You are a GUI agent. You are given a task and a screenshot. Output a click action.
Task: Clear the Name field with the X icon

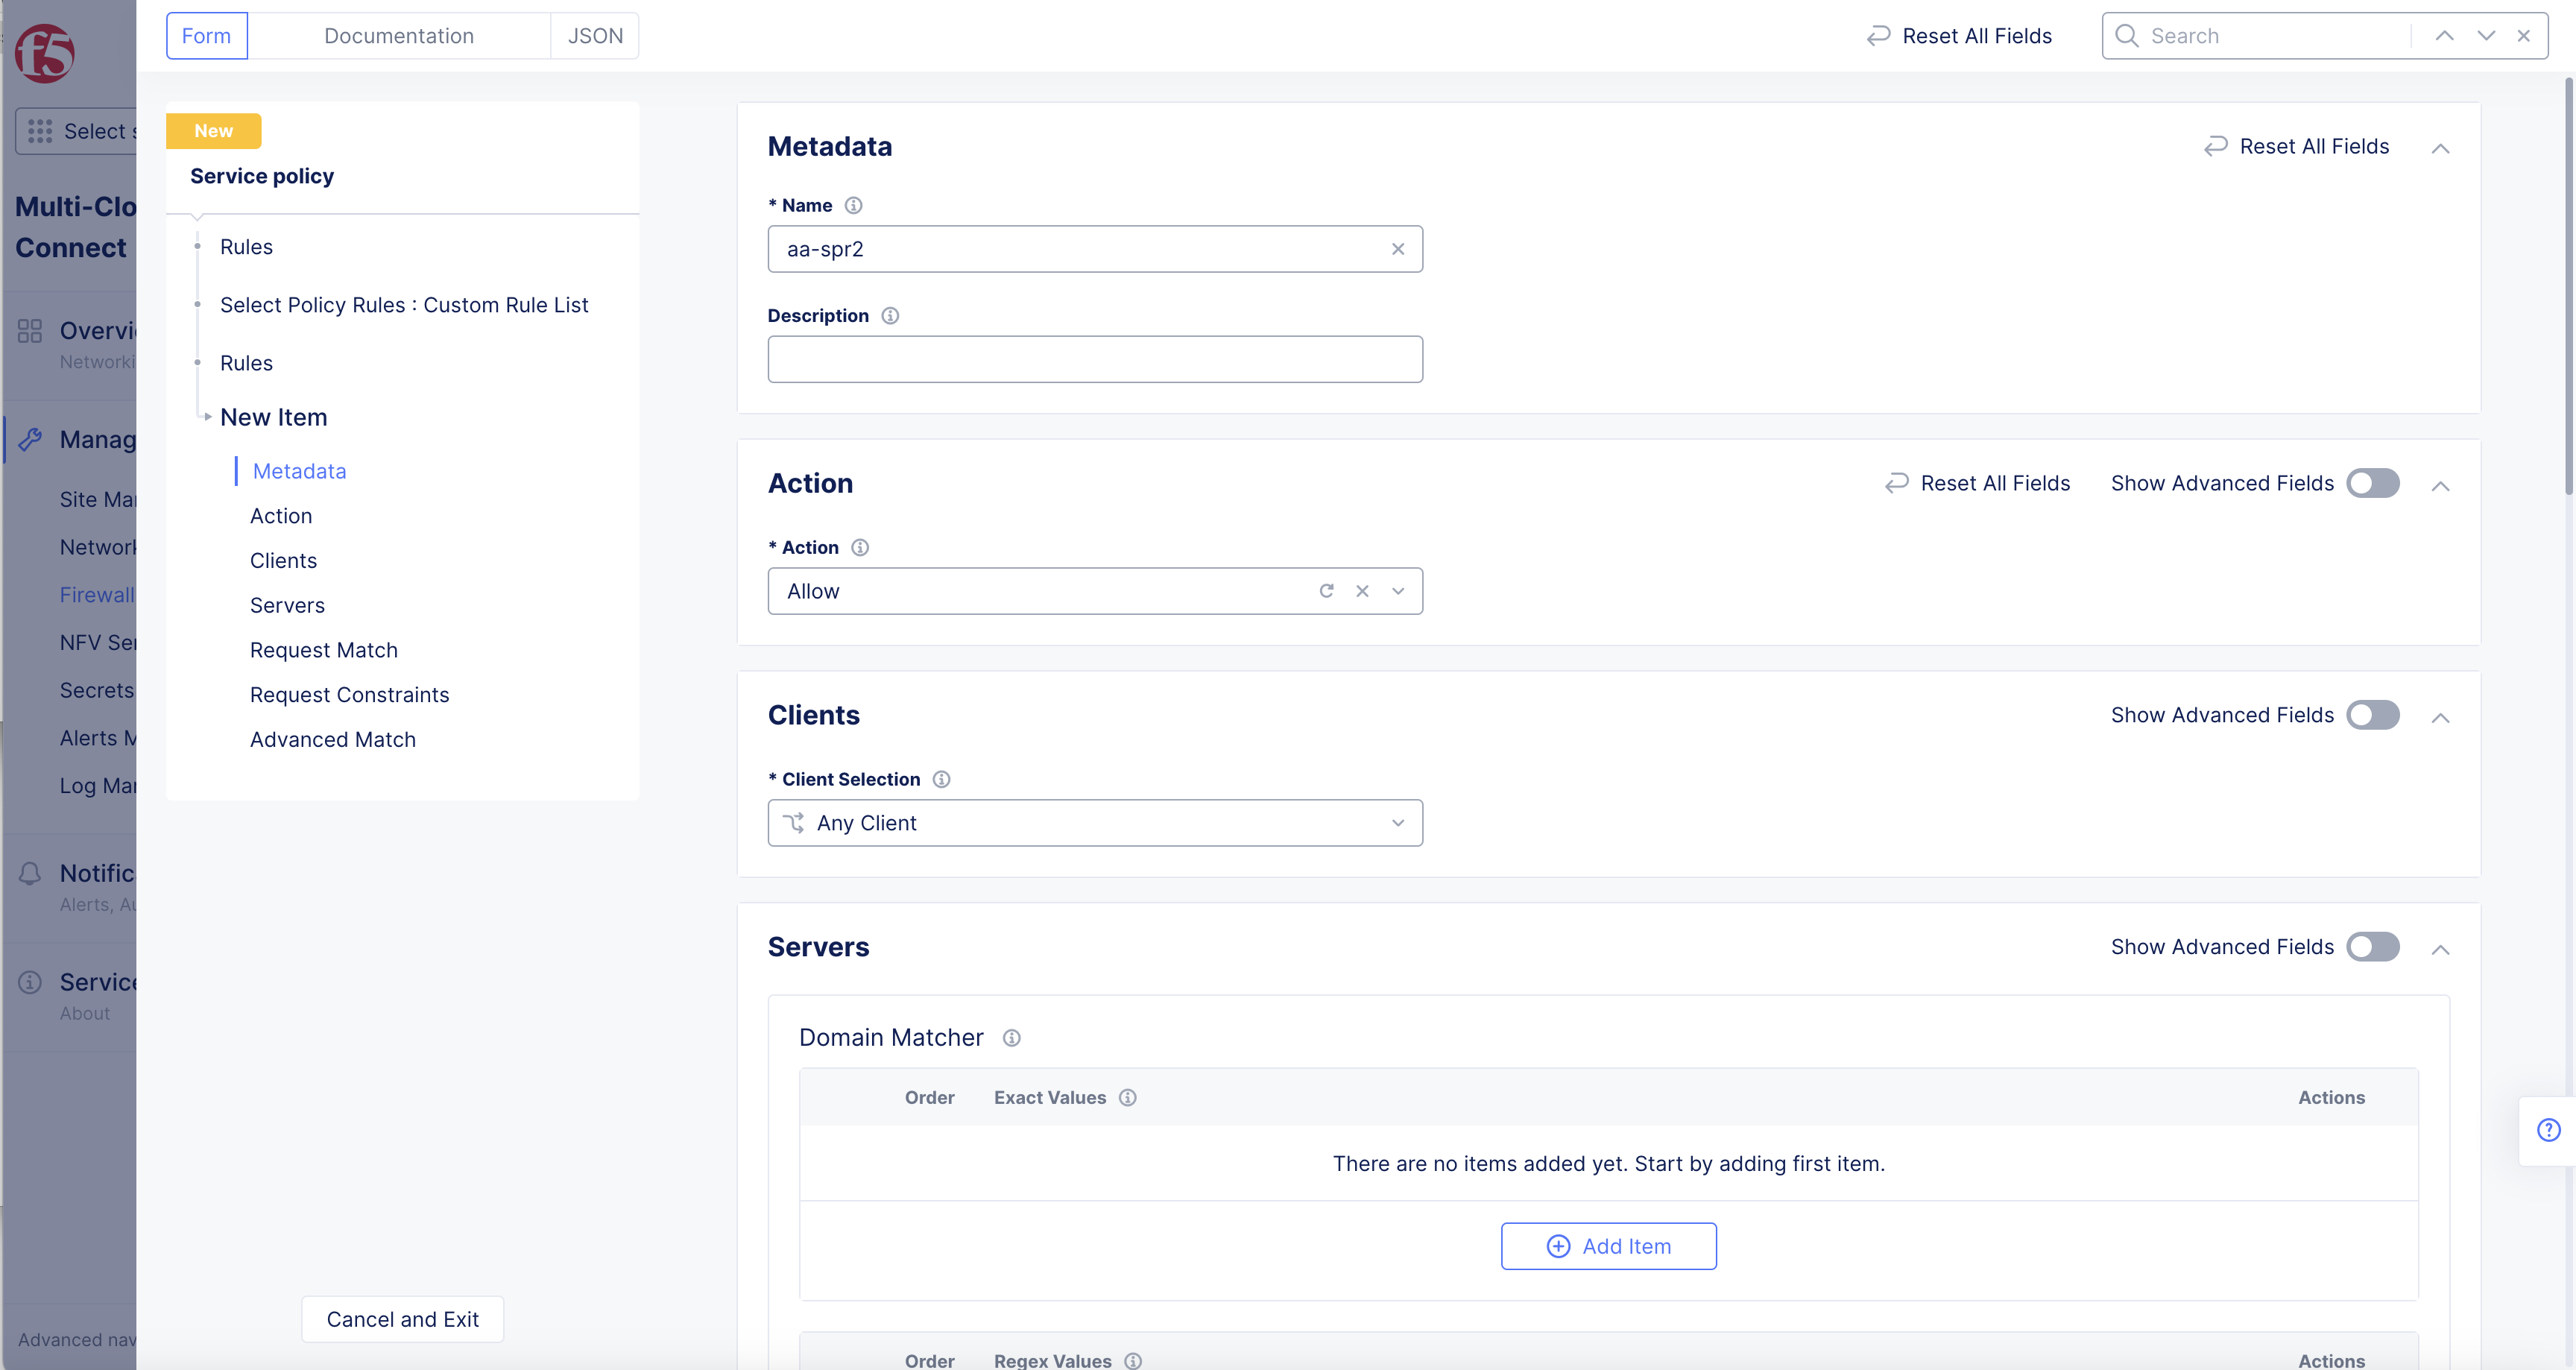point(1397,250)
